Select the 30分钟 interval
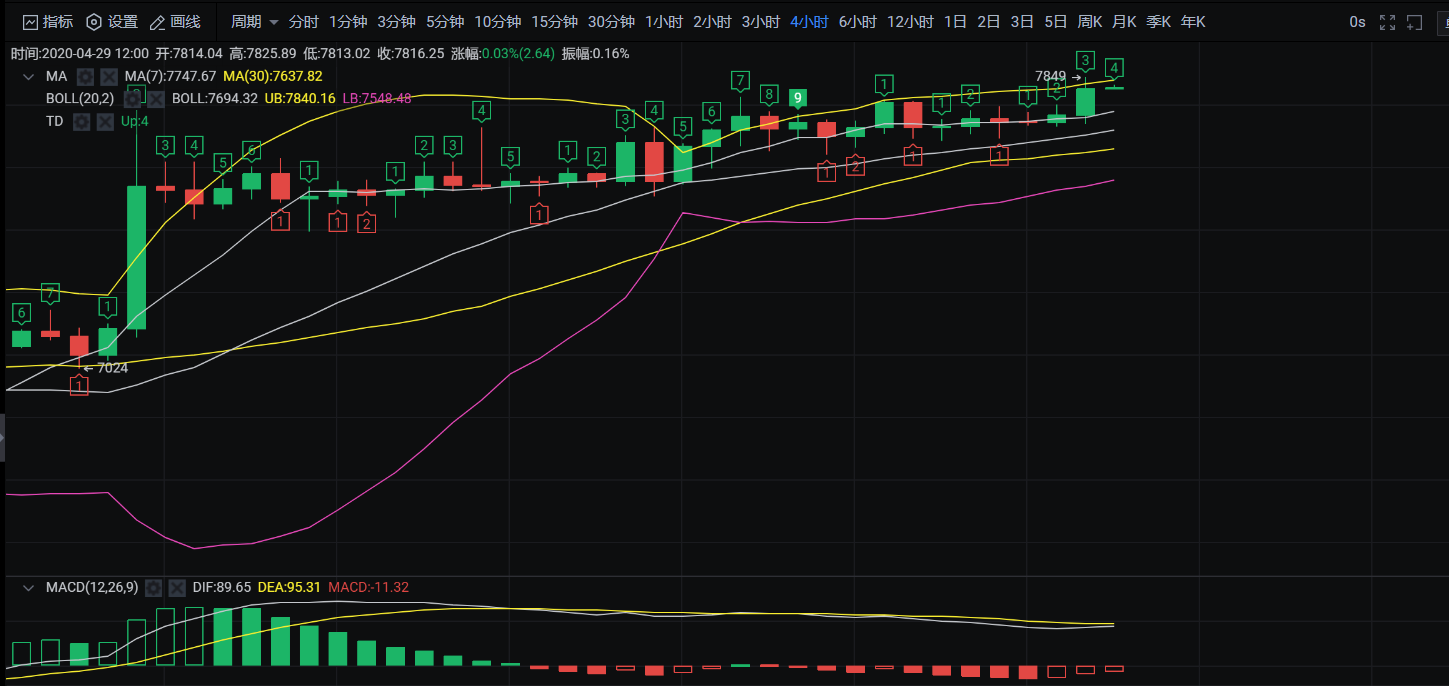Viewport: 1449px width, 686px height. click(611, 22)
